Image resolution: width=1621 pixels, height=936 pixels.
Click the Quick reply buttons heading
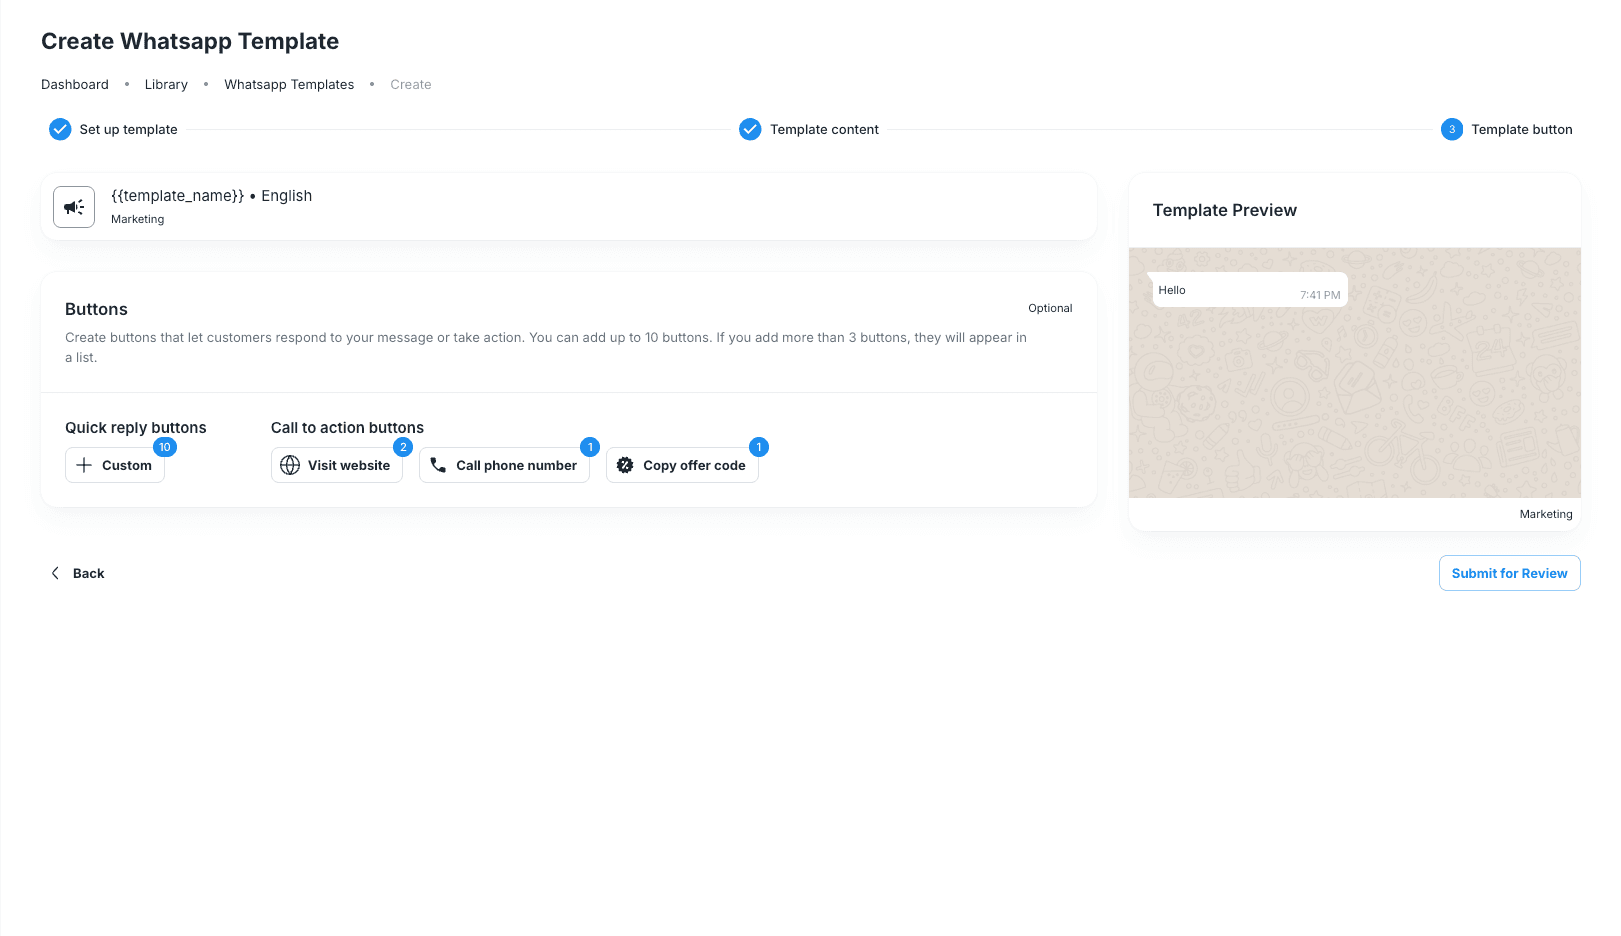(136, 427)
